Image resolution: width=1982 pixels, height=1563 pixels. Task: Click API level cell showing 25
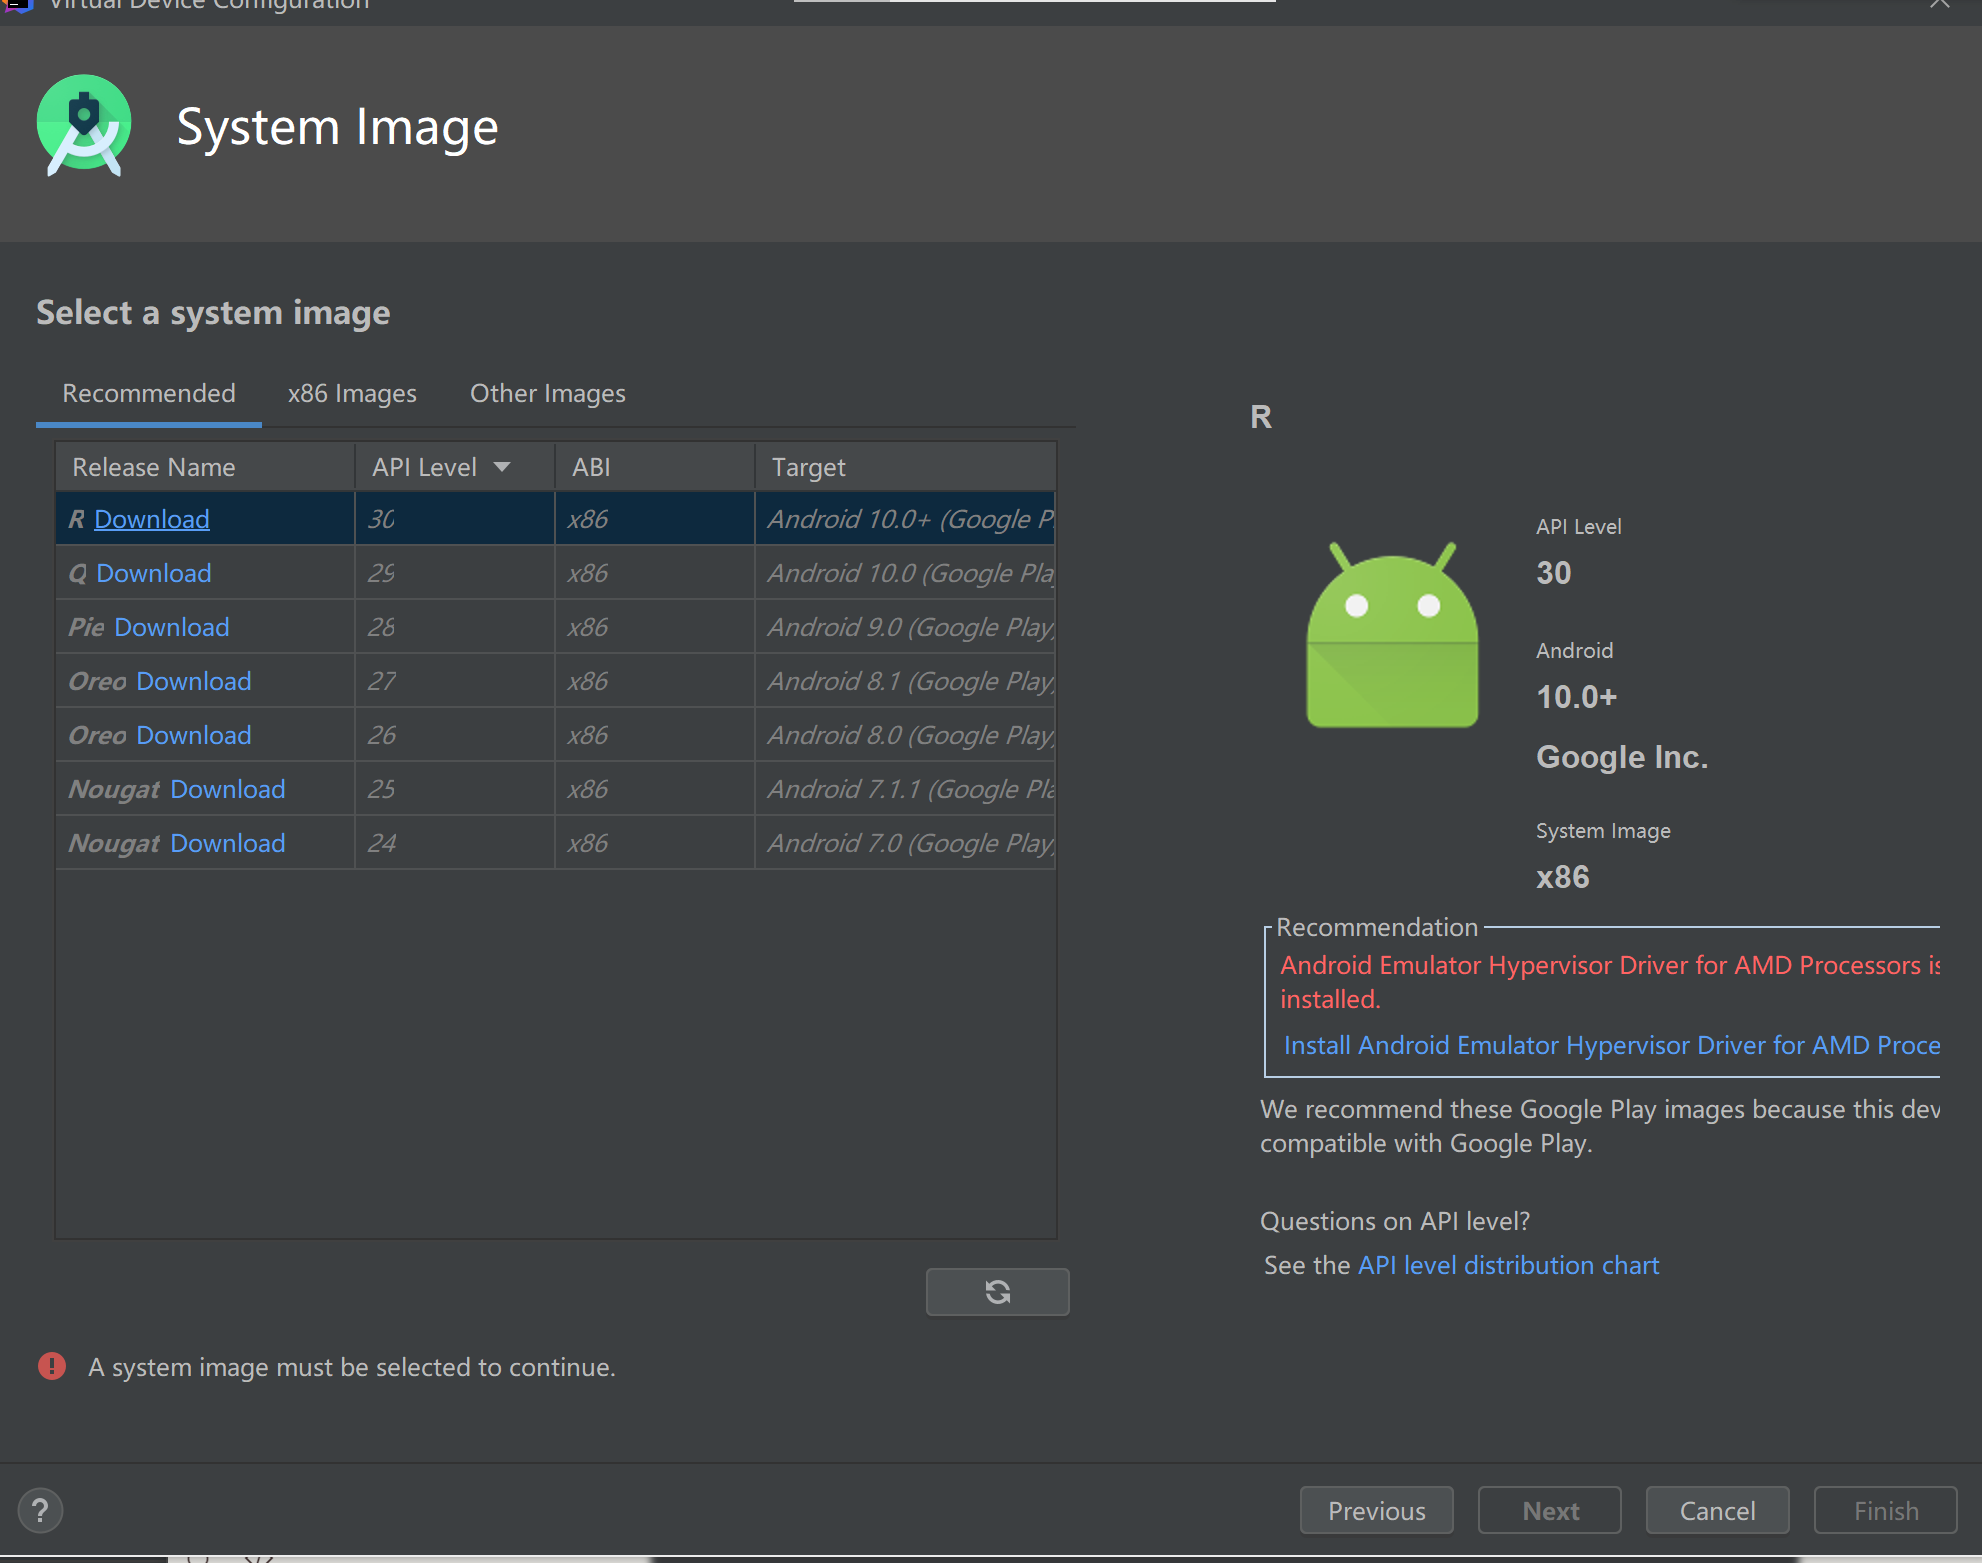455,789
